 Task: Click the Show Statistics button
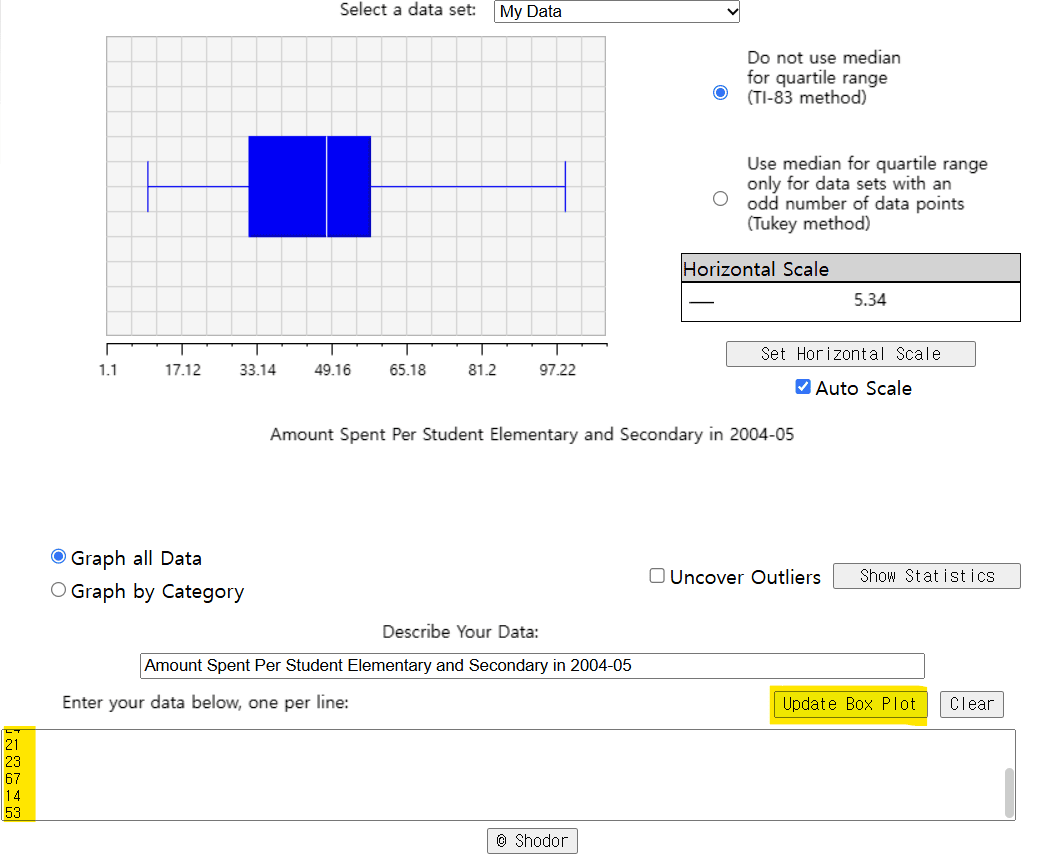tap(926, 576)
